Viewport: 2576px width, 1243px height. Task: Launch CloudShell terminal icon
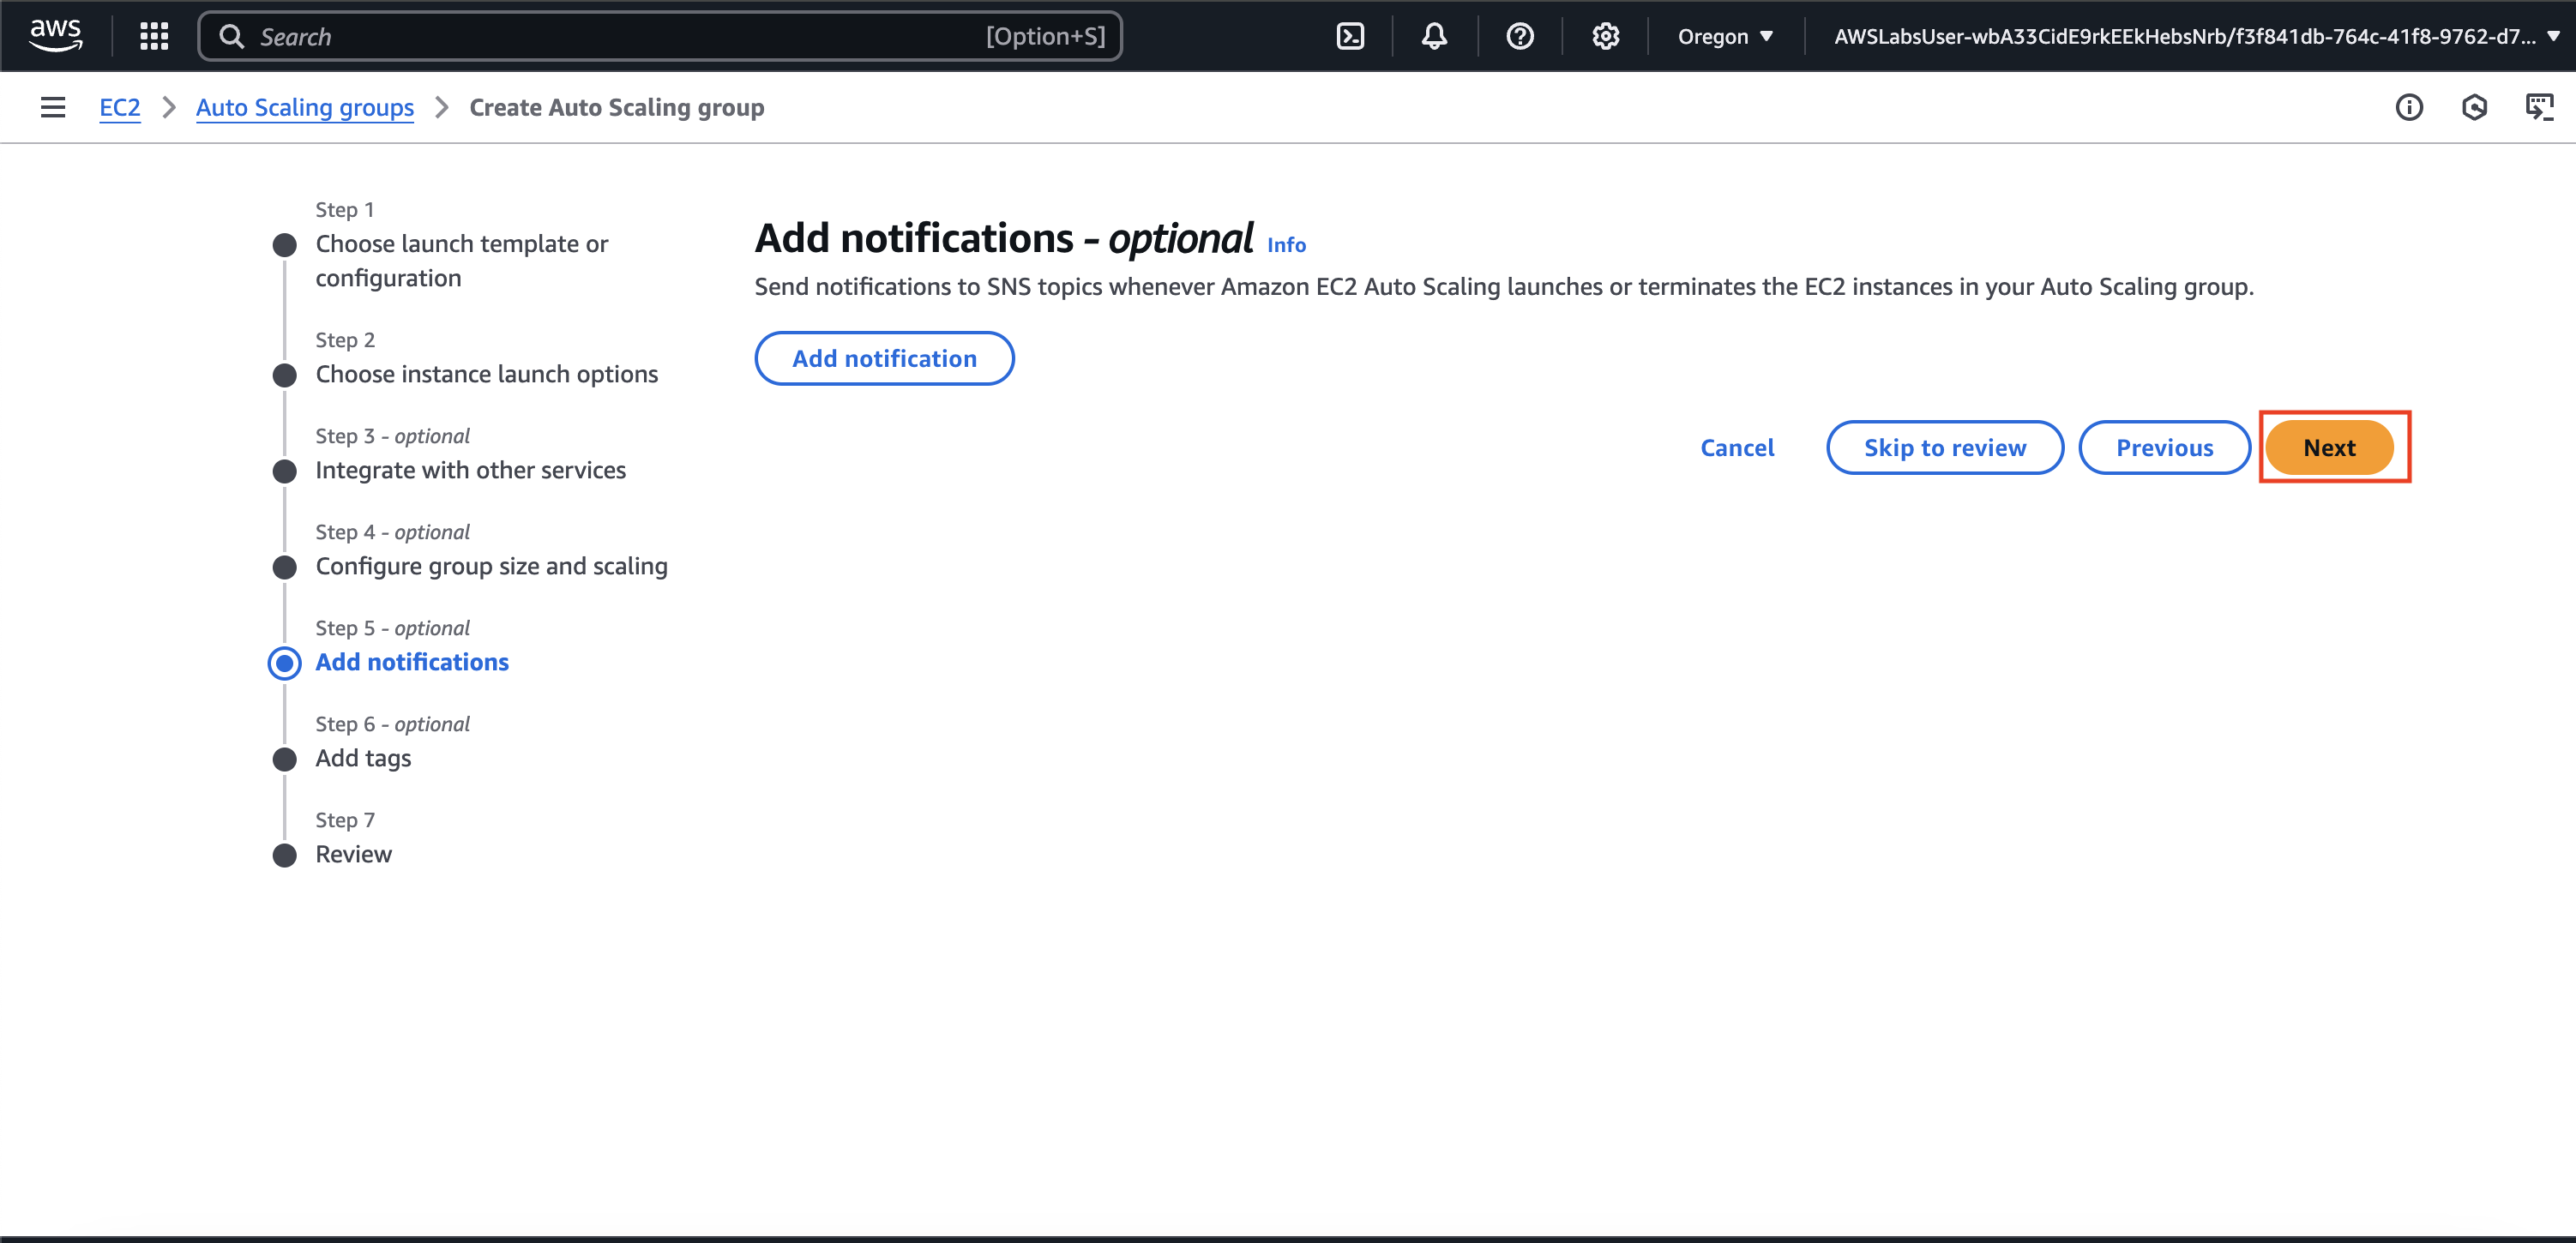[1350, 36]
